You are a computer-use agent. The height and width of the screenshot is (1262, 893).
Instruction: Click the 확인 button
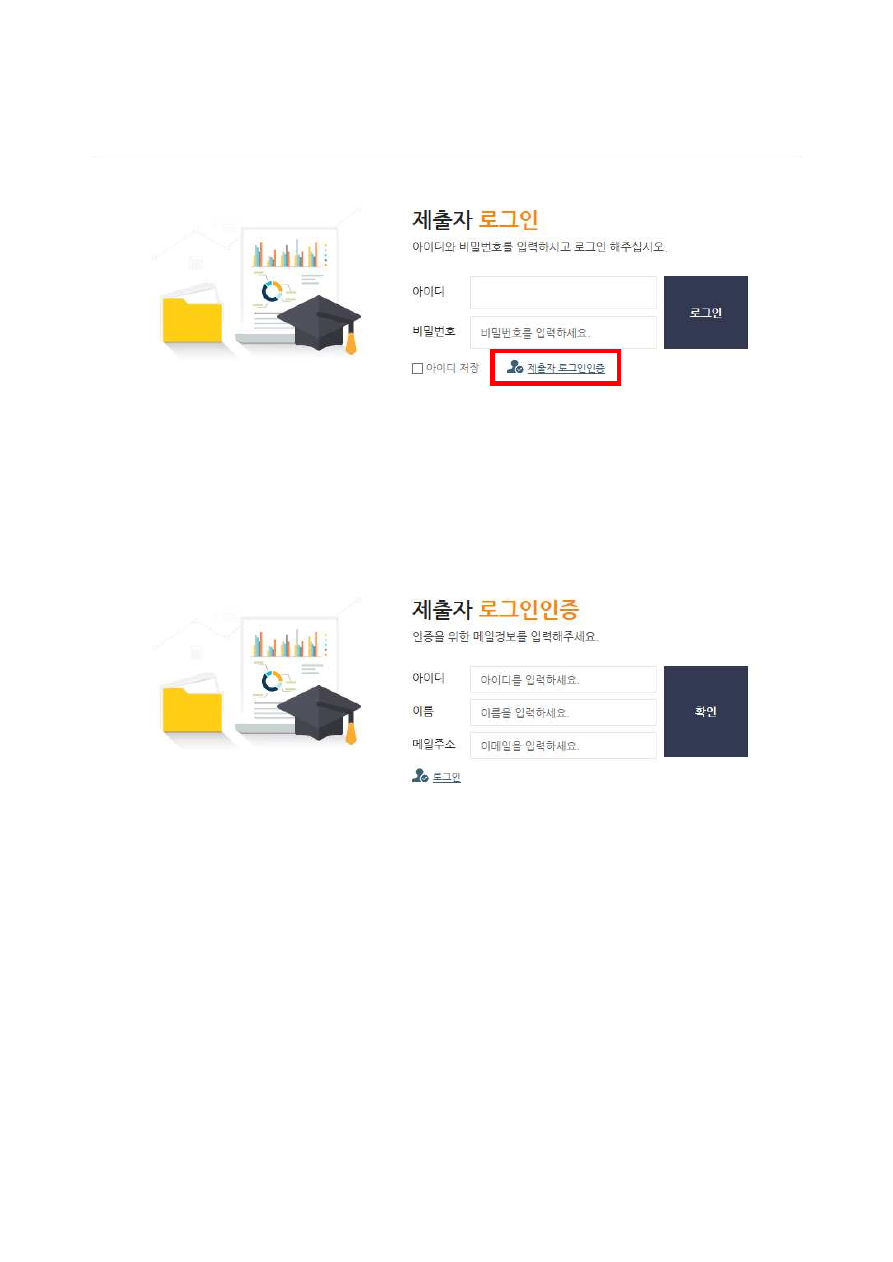[706, 711]
